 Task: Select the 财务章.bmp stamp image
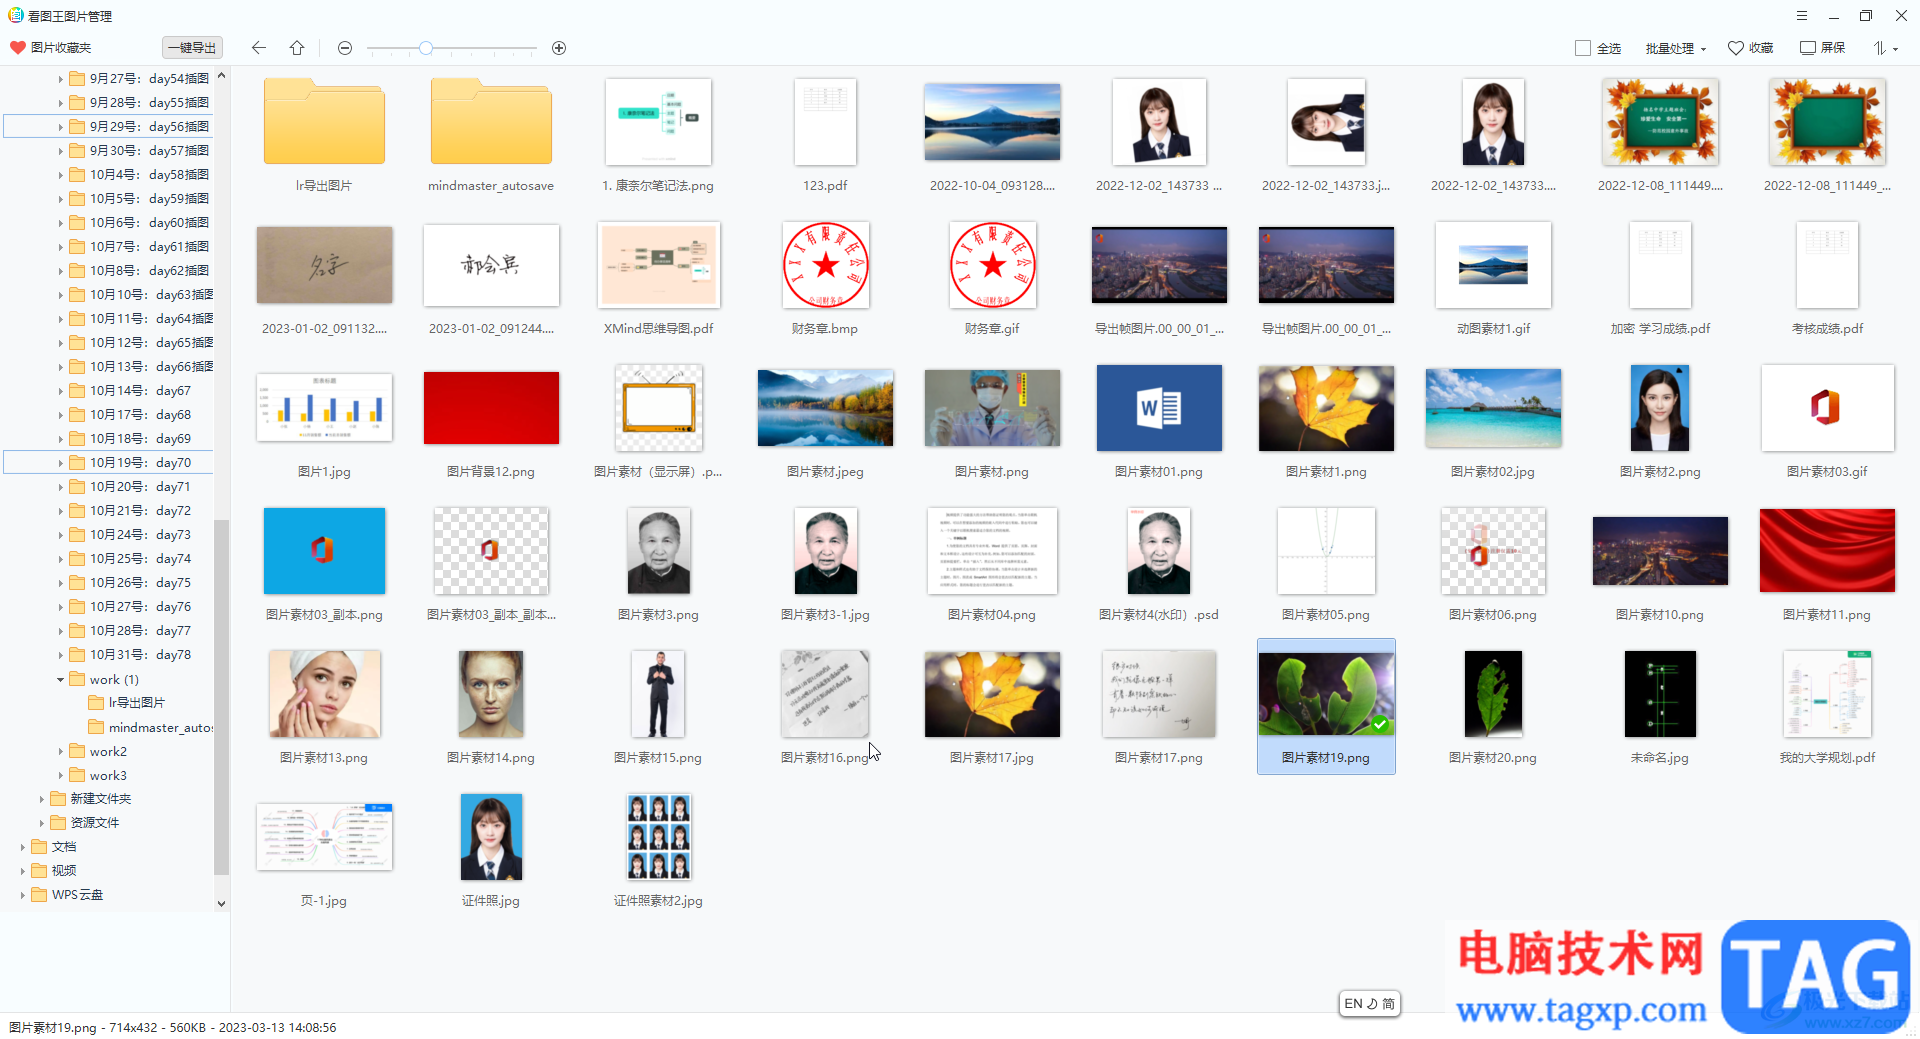point(825,265)
